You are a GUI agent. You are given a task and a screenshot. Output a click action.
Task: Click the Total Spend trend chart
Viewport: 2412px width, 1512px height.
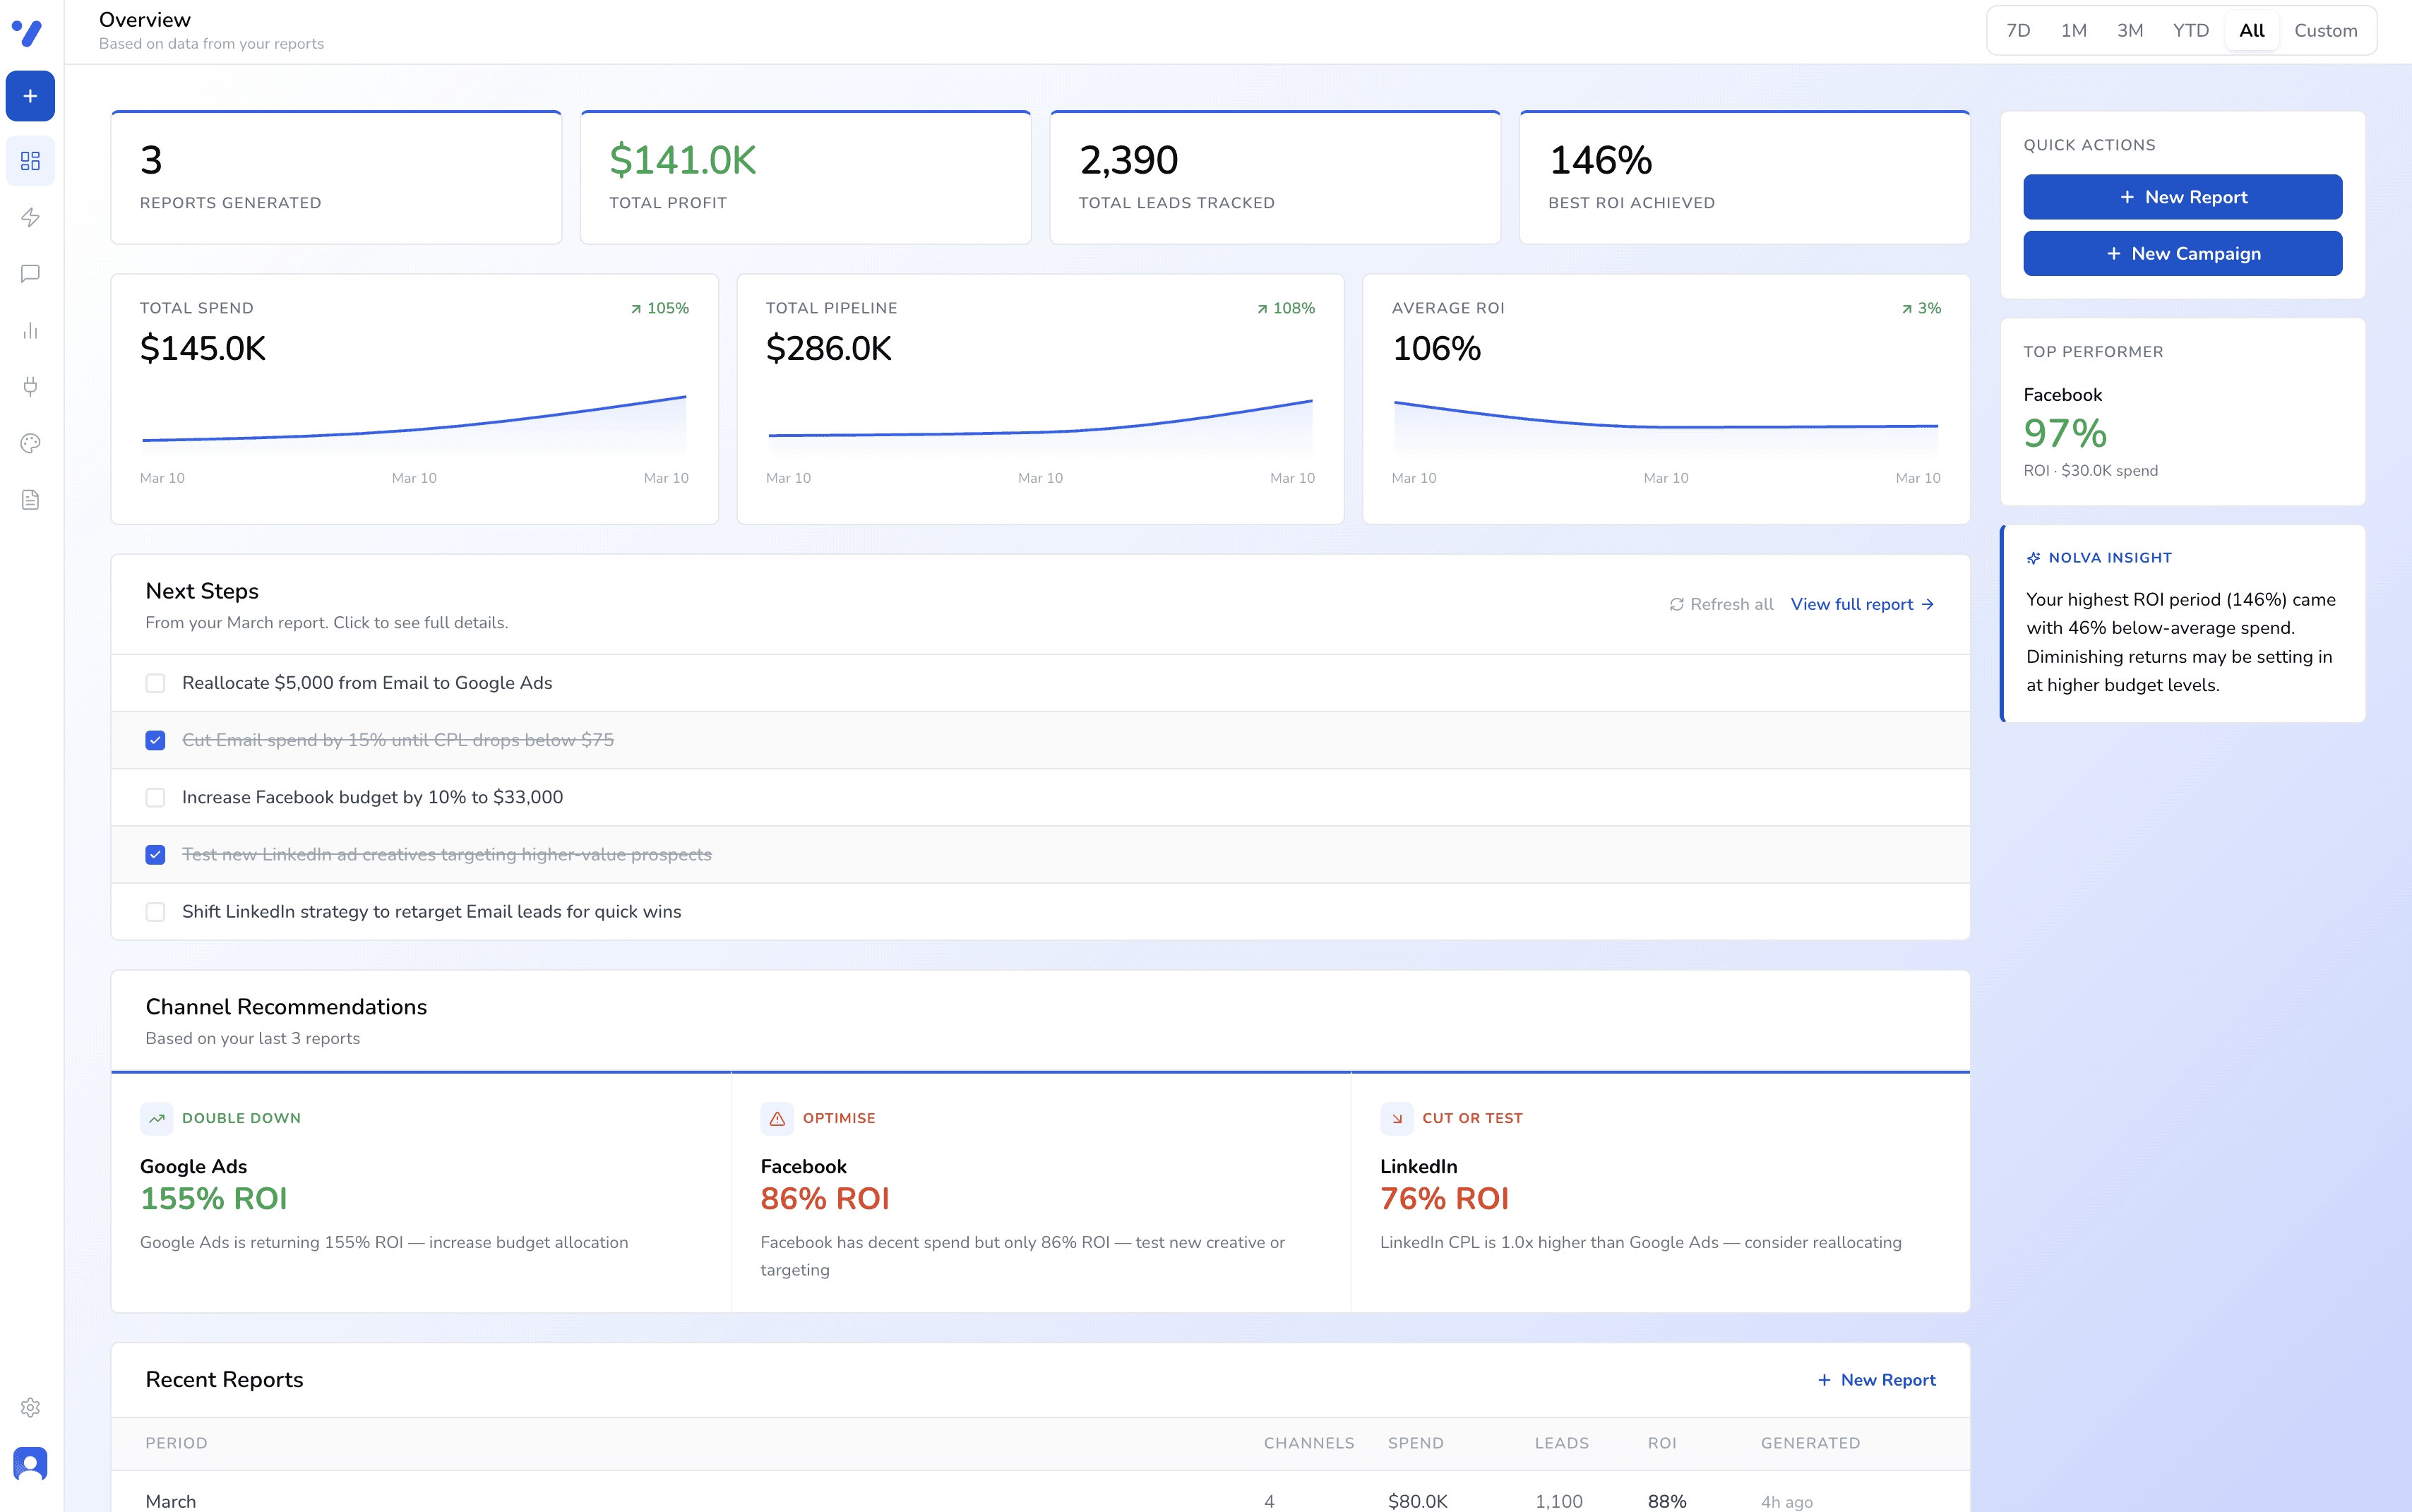pos(413,430)
